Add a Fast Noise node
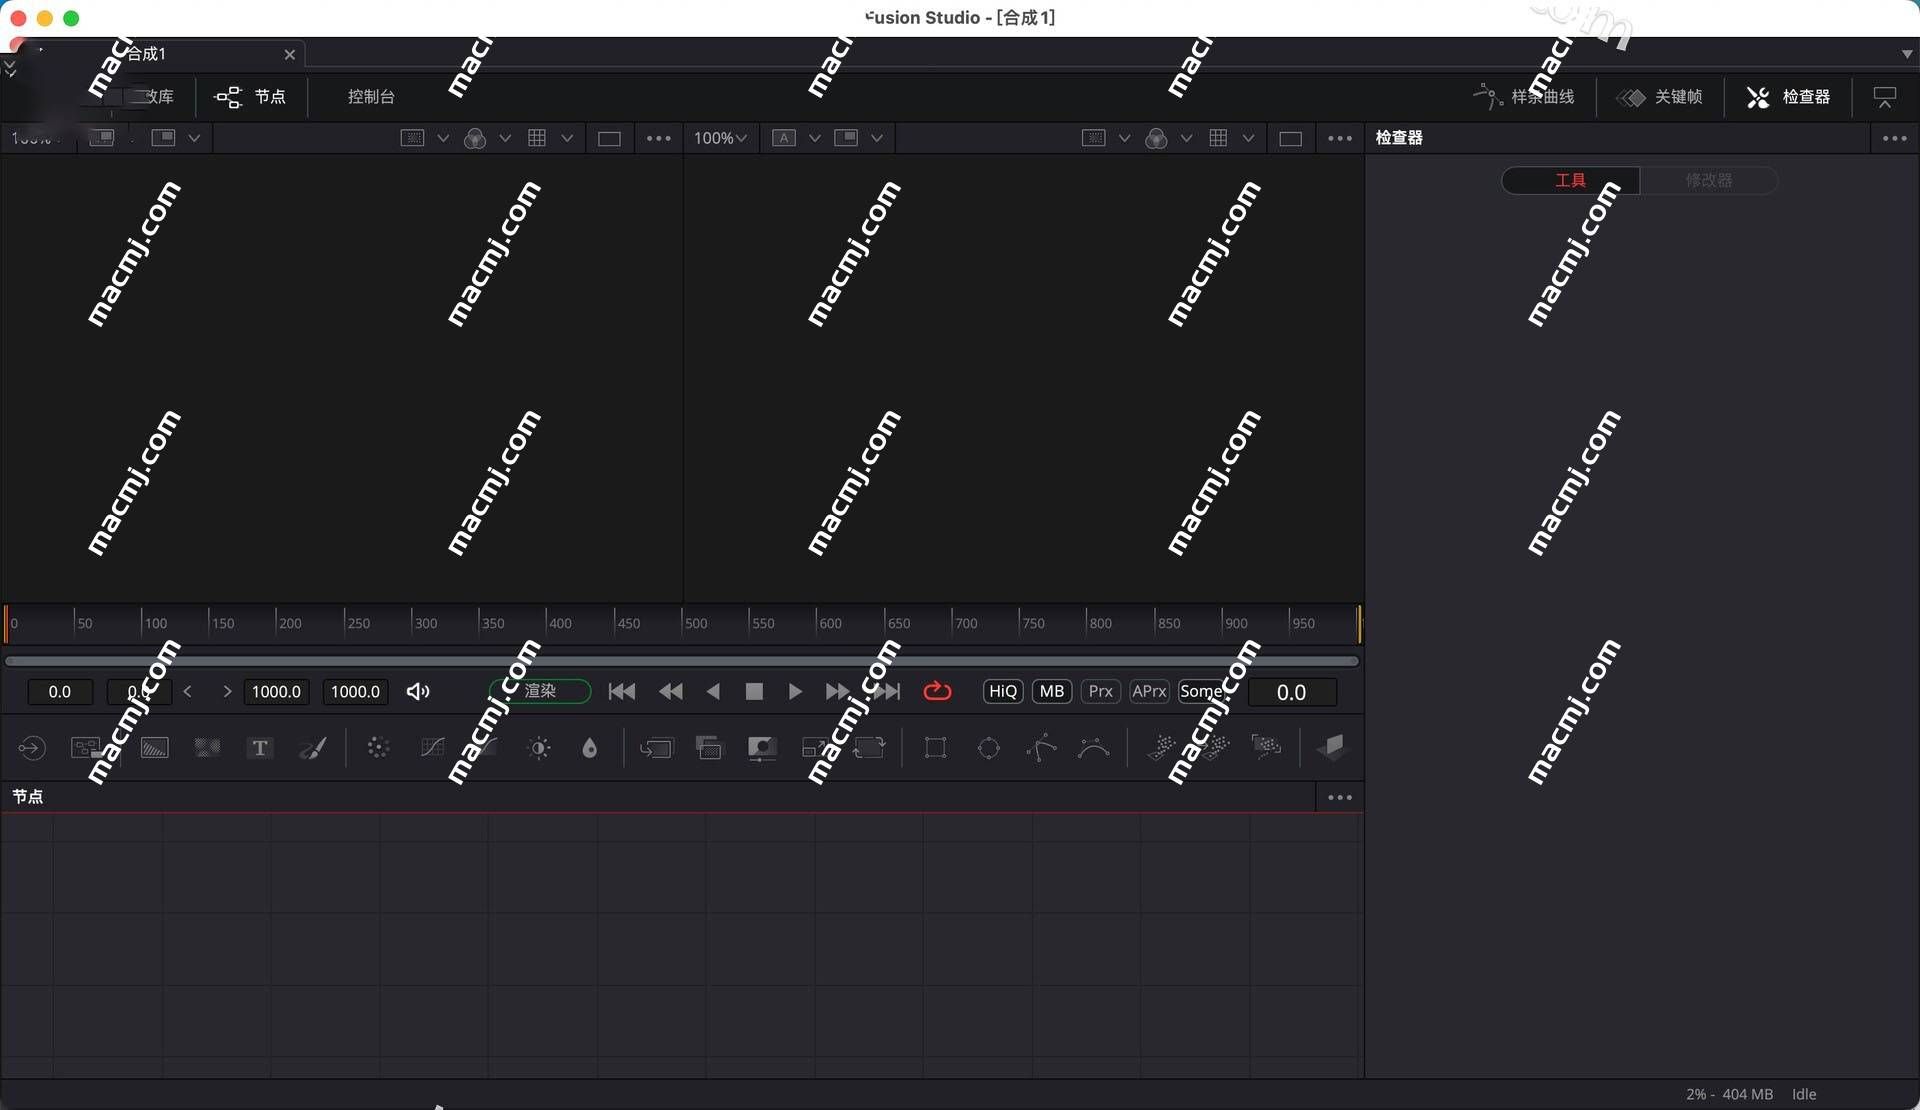Viewport: 1920px width, 1110px height. point(207,747)
